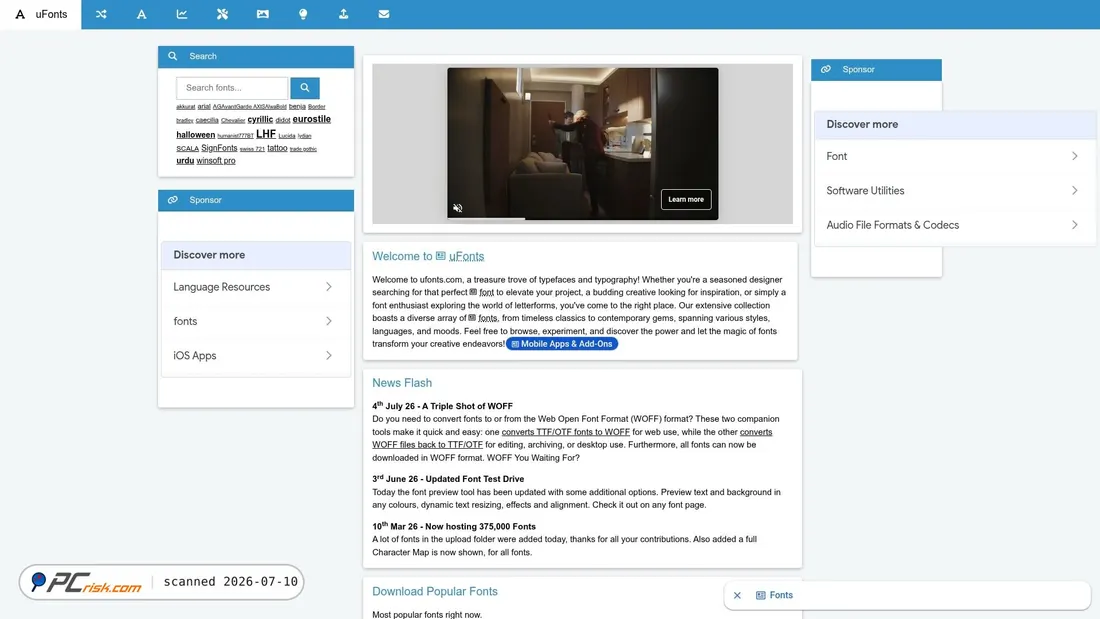
Task: Open the bradley tag link
Action: click(185, 121)
